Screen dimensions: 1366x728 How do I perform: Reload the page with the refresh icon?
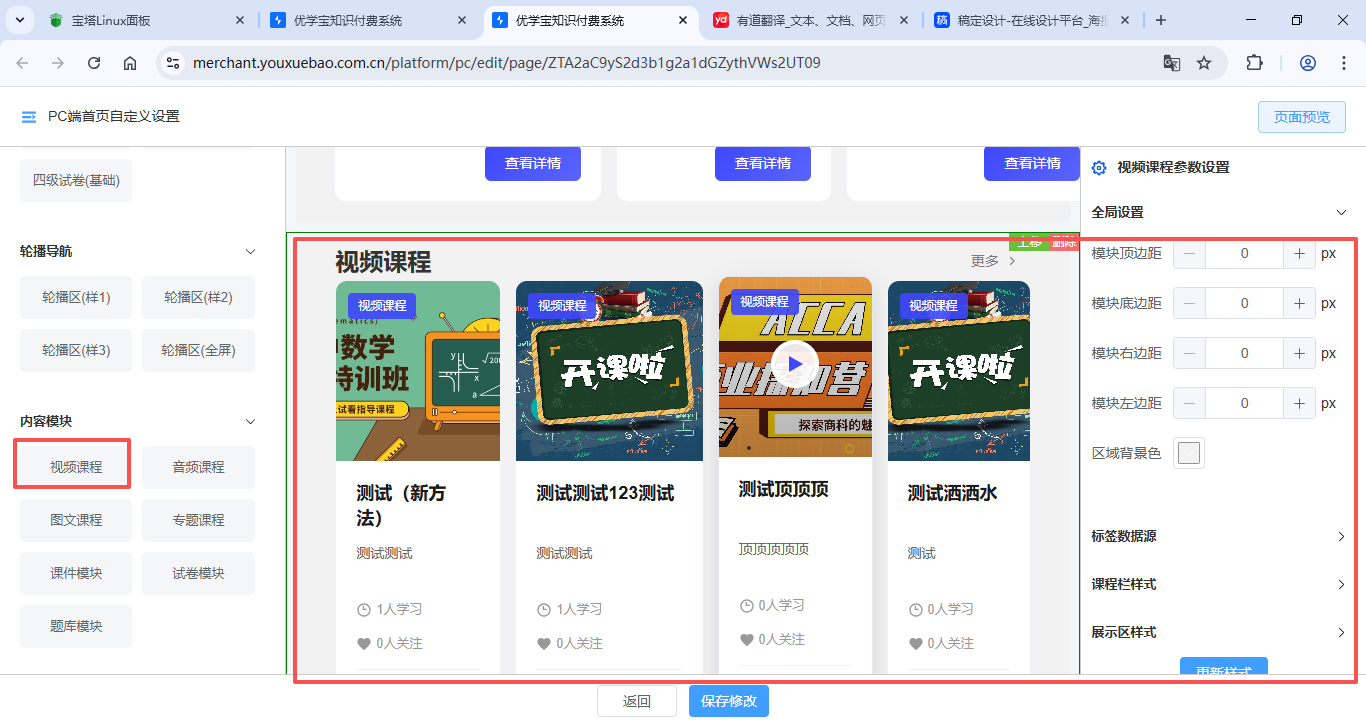click(94, 63)
